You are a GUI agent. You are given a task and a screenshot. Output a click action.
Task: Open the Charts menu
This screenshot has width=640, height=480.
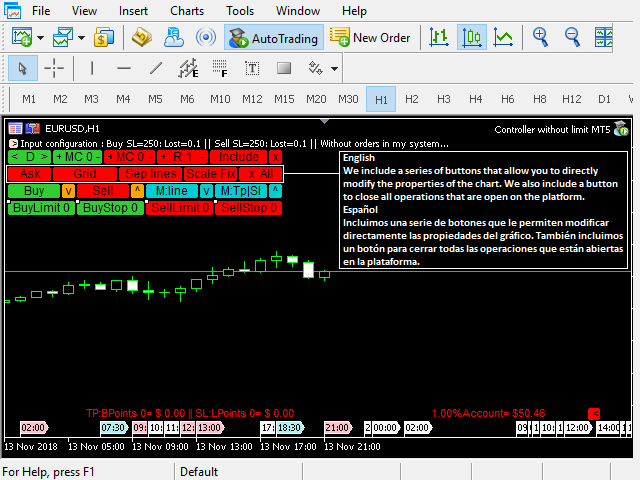pyautogui.click(x=187, y=11)
